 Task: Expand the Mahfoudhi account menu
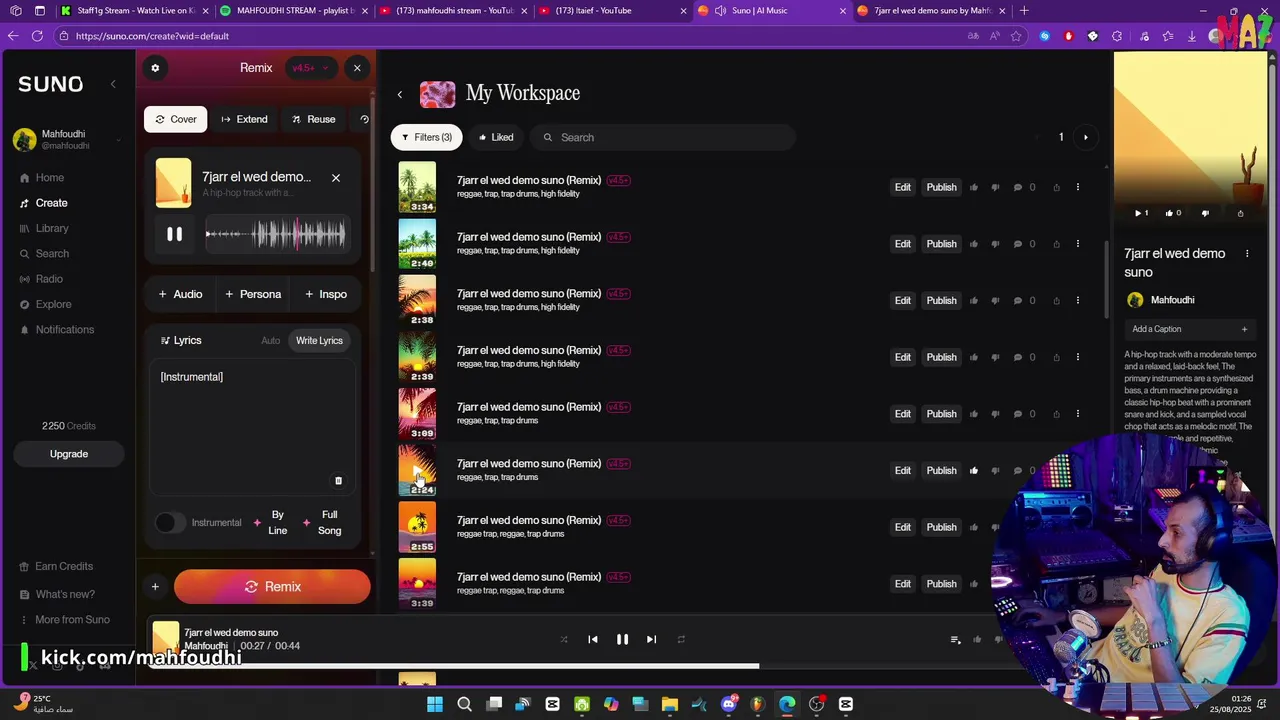point(120,140)
